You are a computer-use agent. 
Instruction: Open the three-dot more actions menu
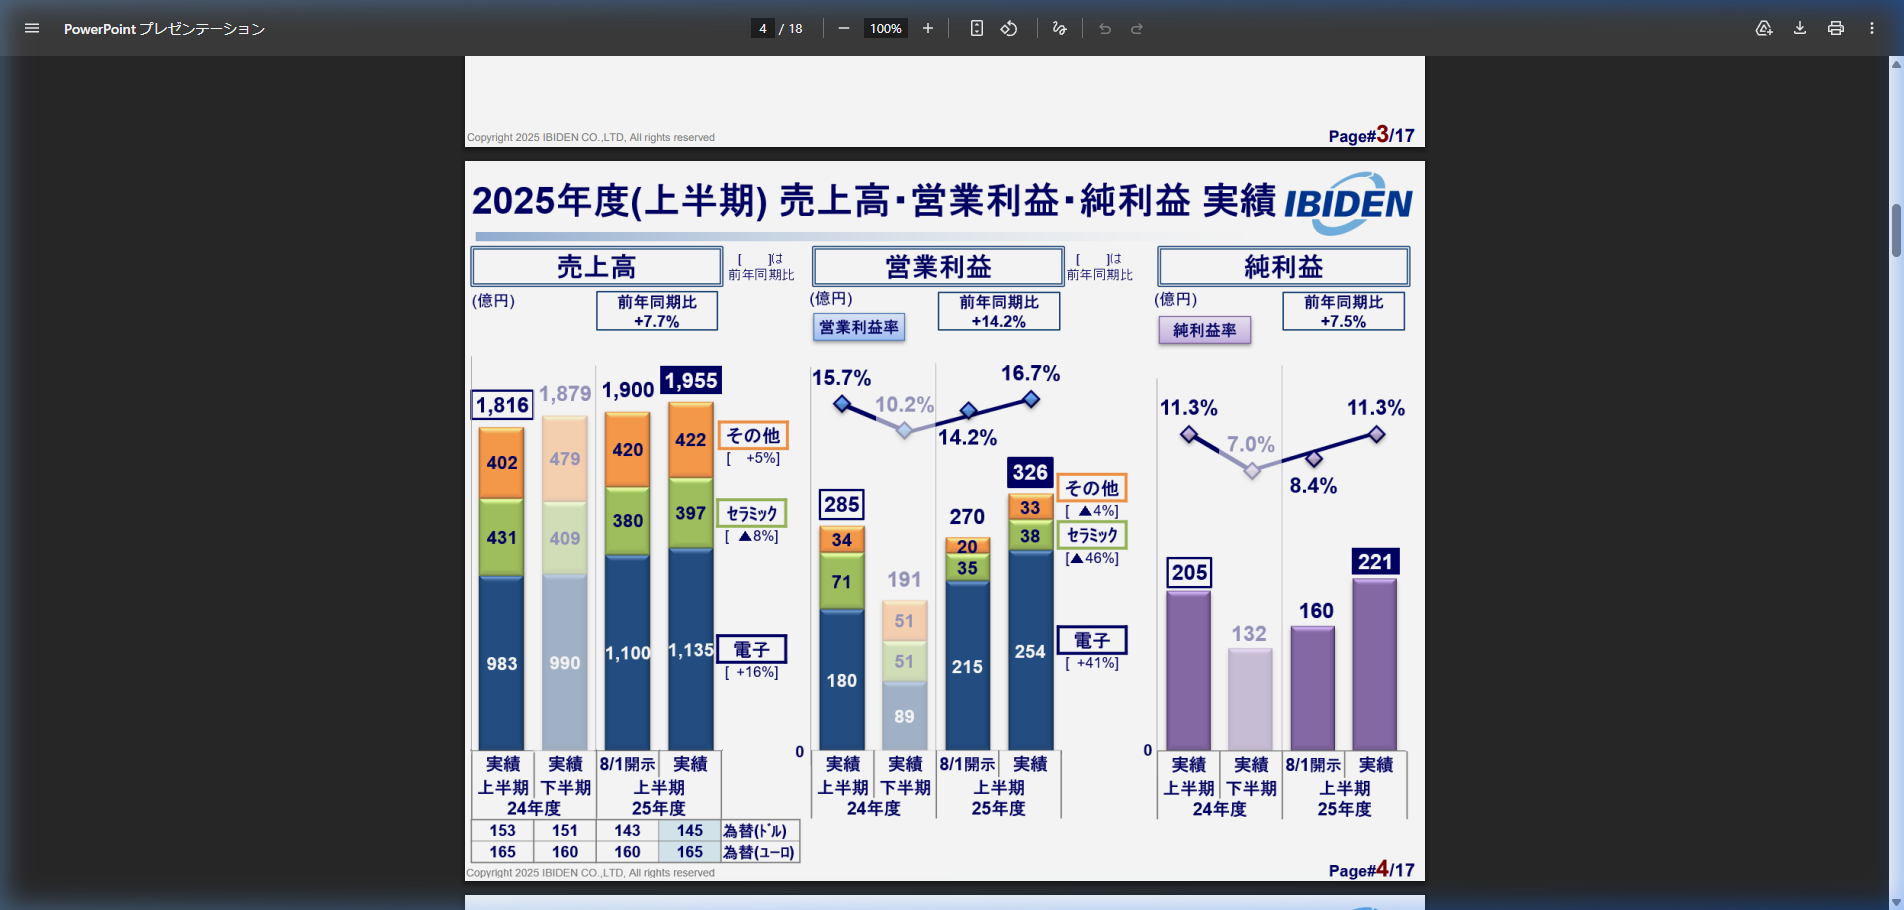coord(1872,28)
